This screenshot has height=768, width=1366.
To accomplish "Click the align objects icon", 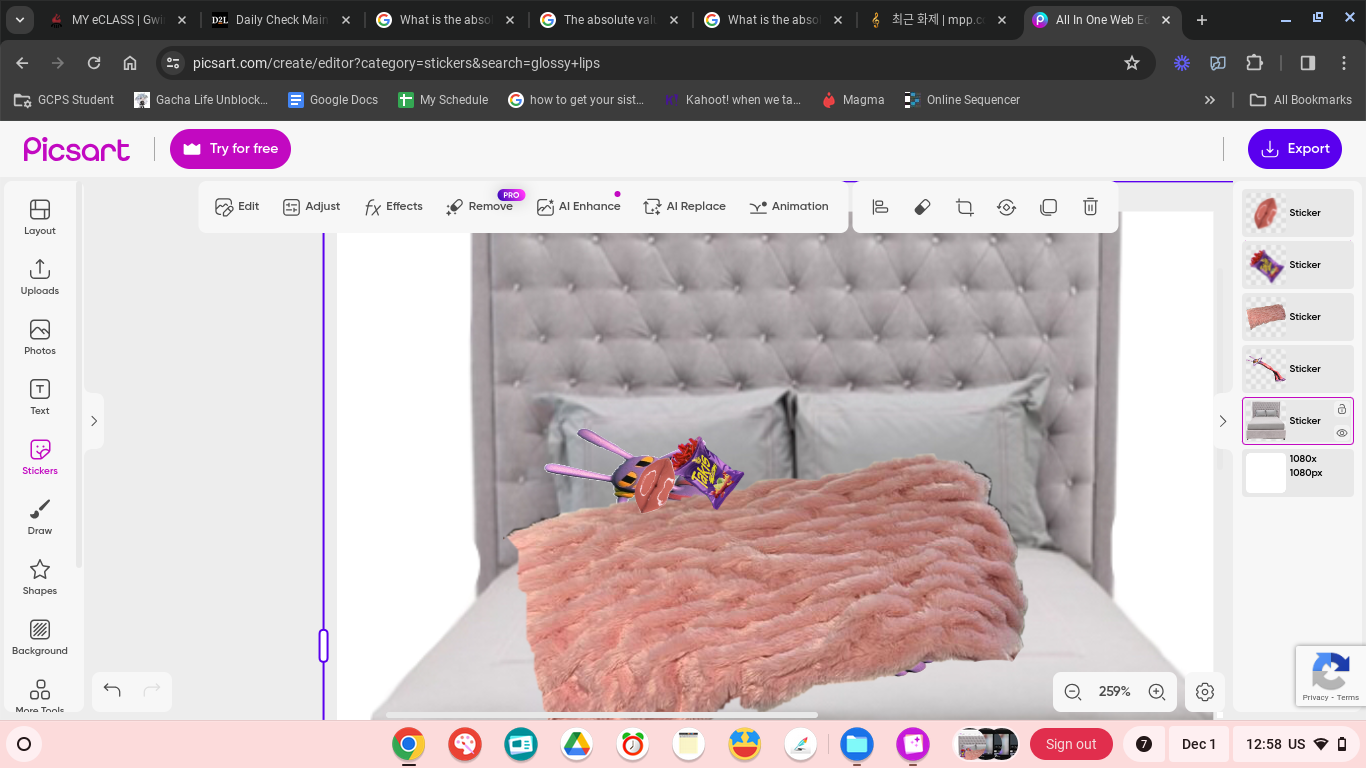I will pyautogui.click(x=880, y=207).
